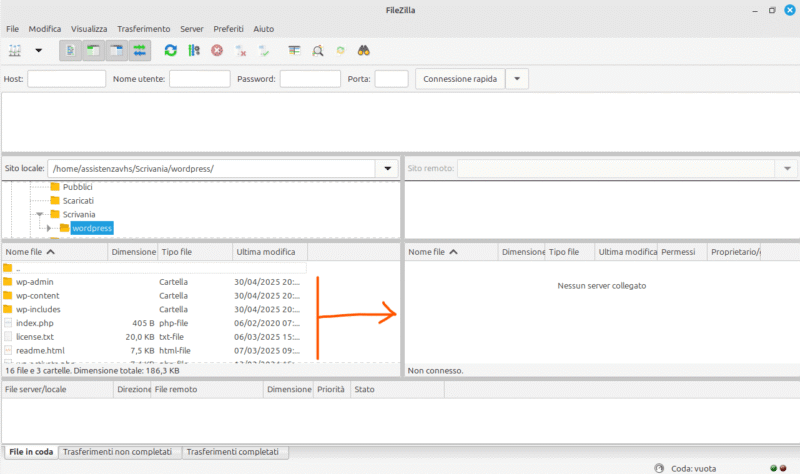
Task: Expand the quick connect history dropdown
Action: pos(517,79)
